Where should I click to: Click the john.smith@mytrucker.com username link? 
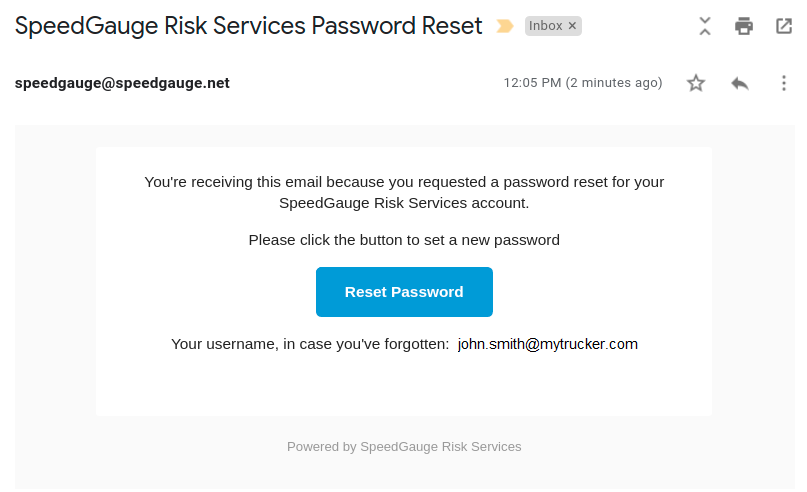point(547,344)
